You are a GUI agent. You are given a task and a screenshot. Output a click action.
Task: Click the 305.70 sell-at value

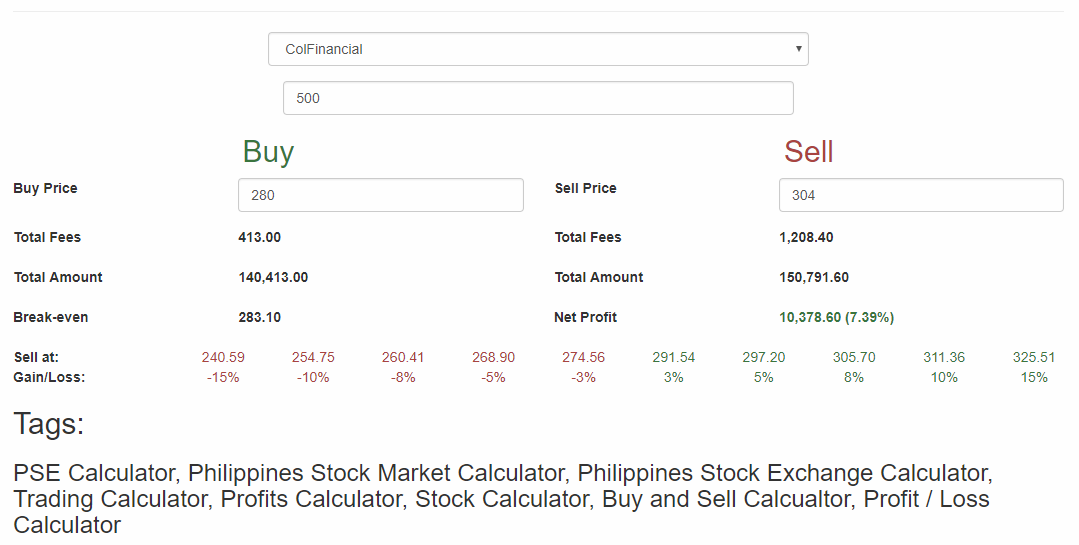click(854, 357)
